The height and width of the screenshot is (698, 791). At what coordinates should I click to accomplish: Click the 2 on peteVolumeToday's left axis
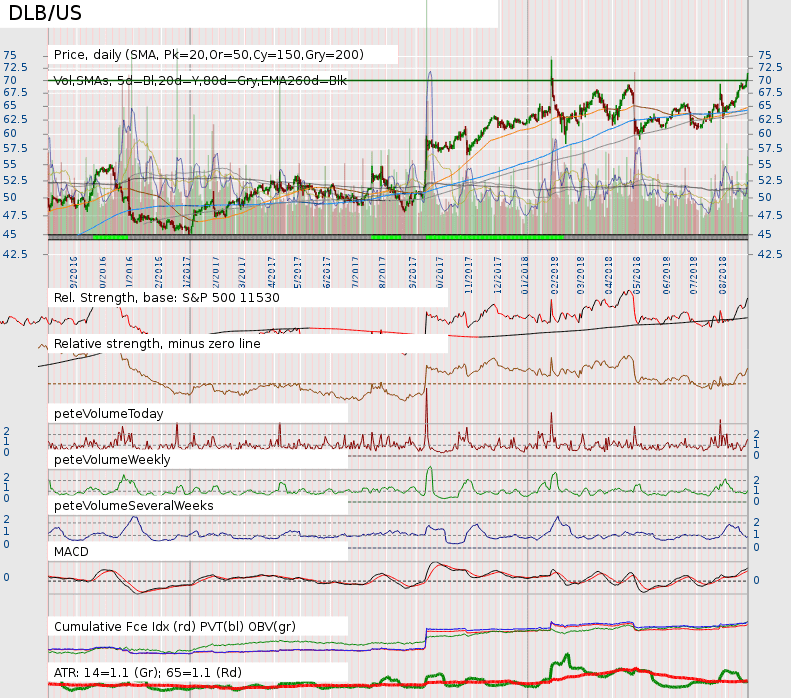coord(7,431)
